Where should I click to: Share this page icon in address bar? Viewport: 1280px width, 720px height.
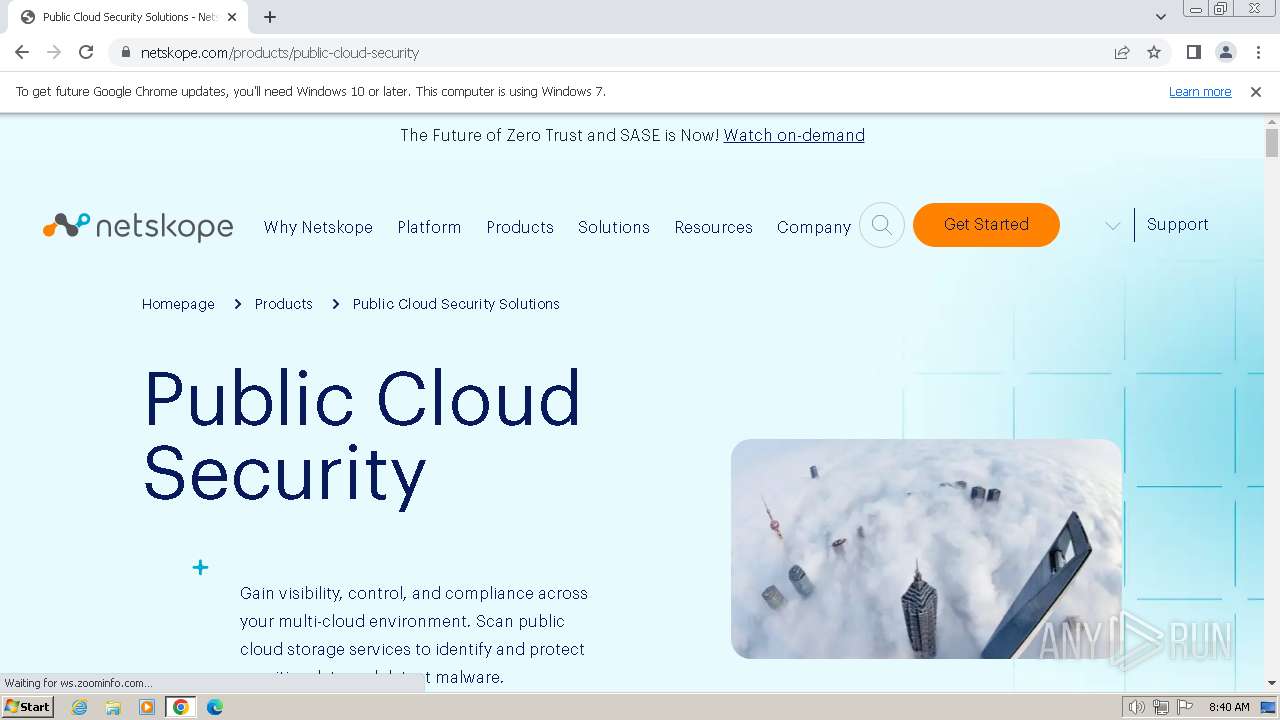[1122, 52]
